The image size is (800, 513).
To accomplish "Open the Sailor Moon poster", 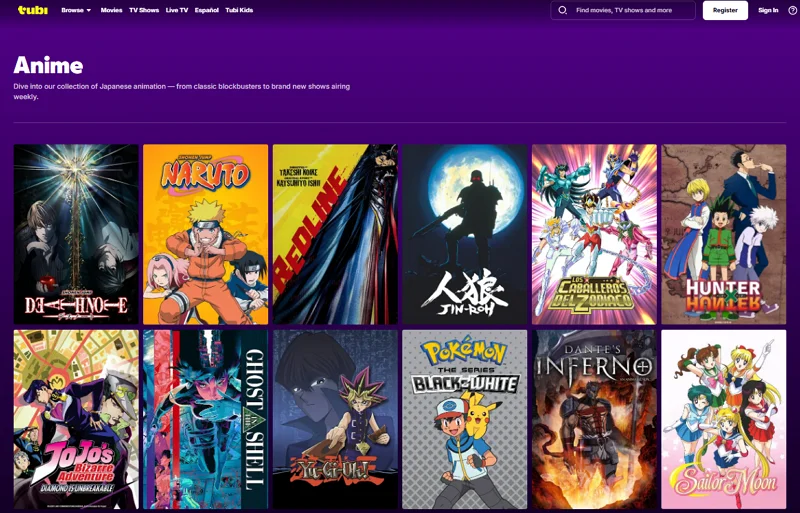I will [x=723, y=420].
